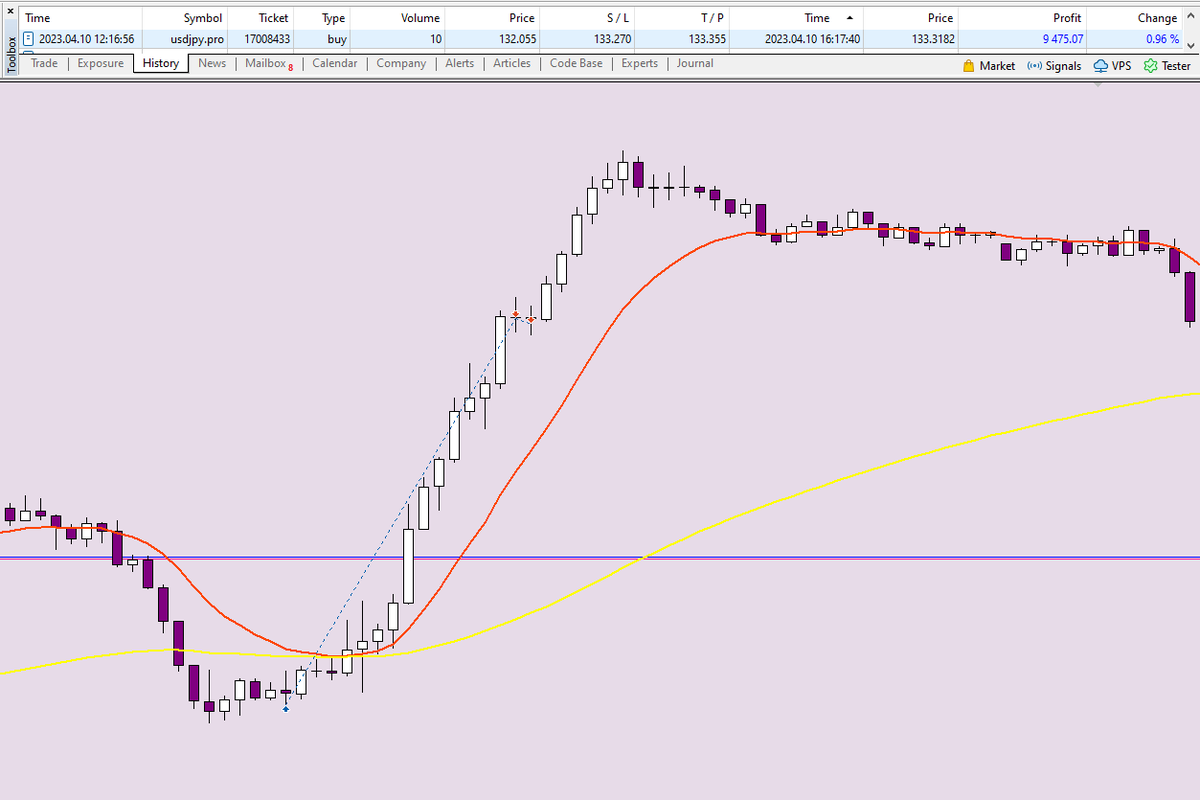
Task: Switch to the Calendar tab
Action: pyautogui.click(x=335, y=63)
